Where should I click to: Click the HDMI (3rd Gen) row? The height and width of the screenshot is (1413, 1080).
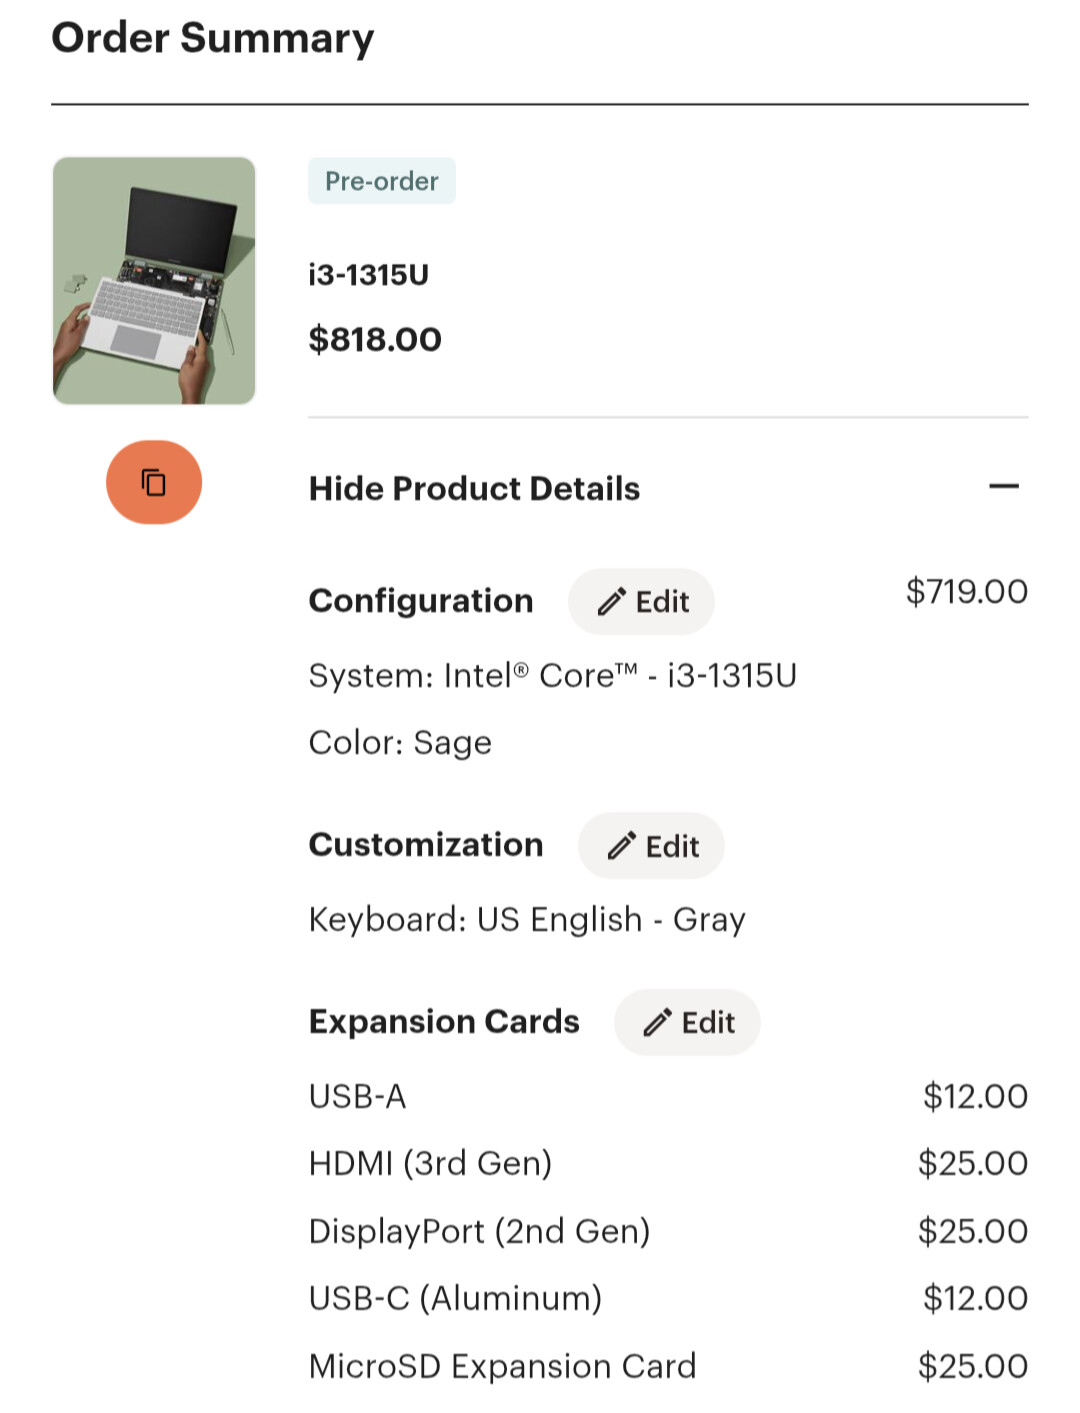(668, 1163)
